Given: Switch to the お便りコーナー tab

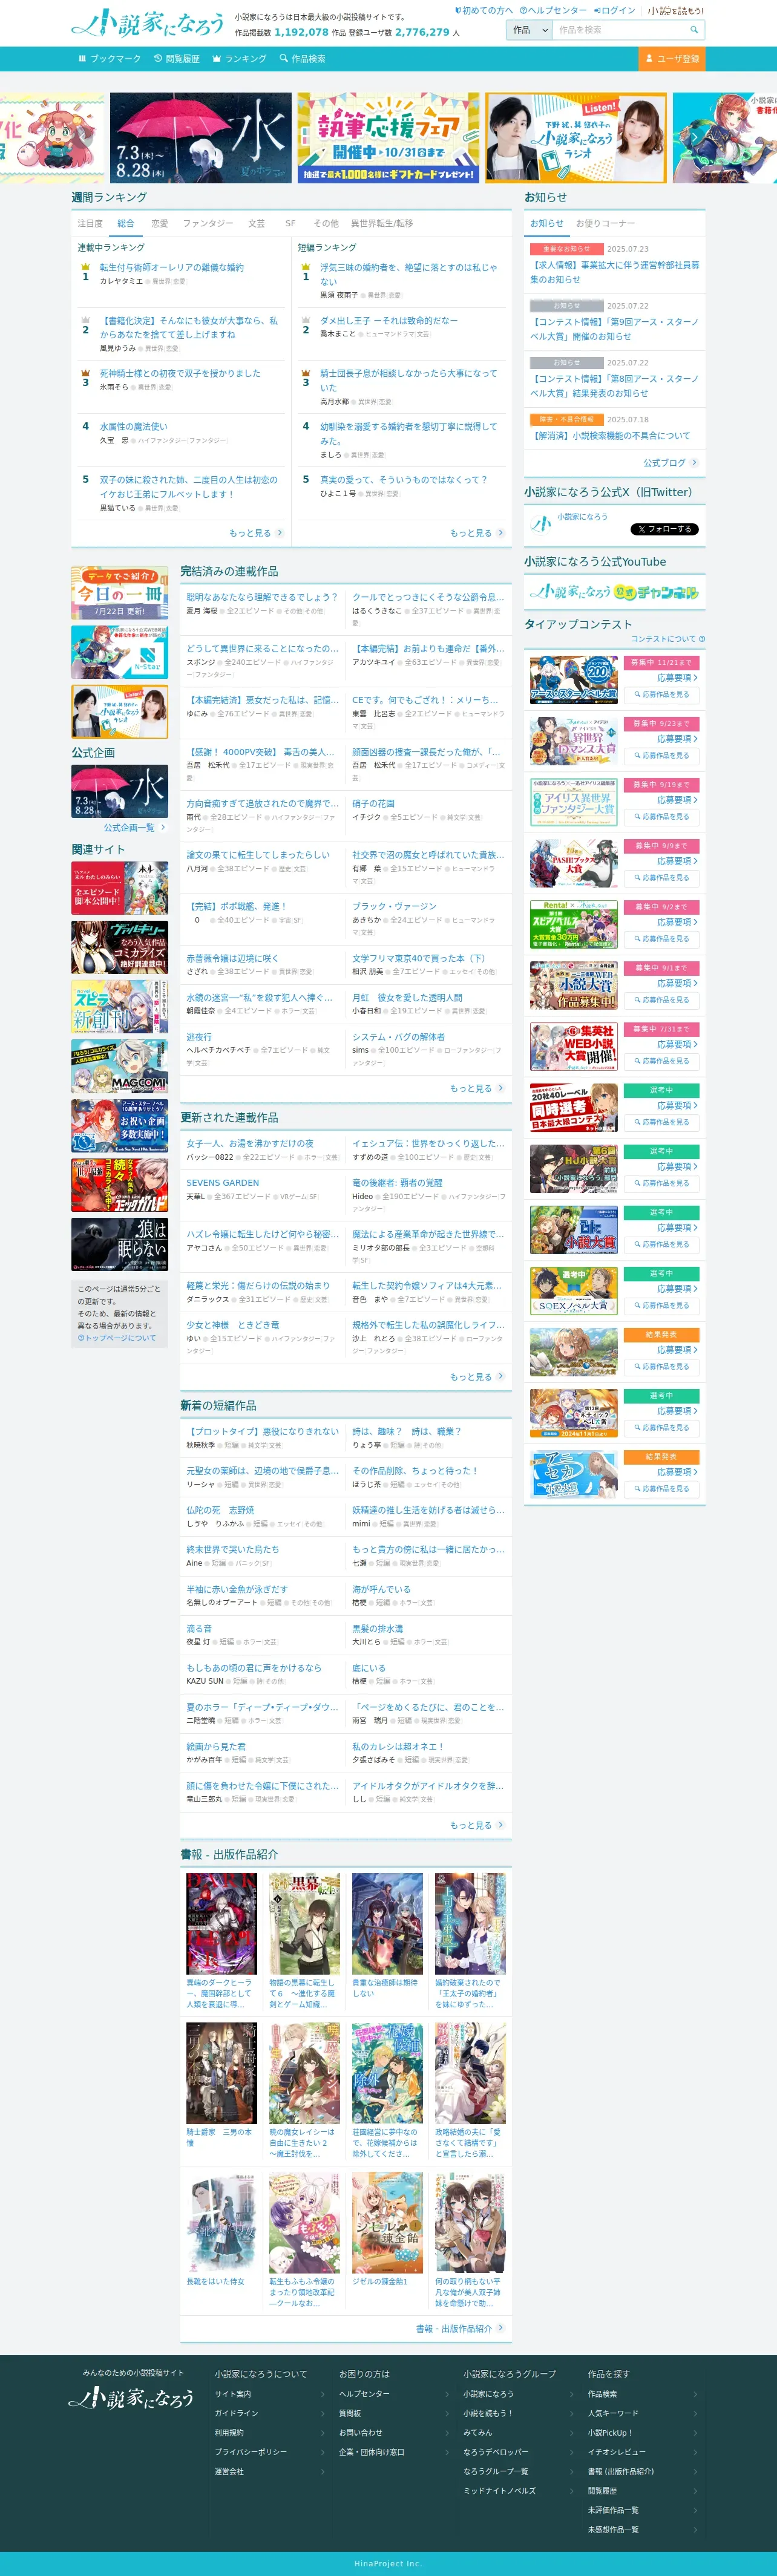Looking at the screenshot, I should click(x=605, y=224).
